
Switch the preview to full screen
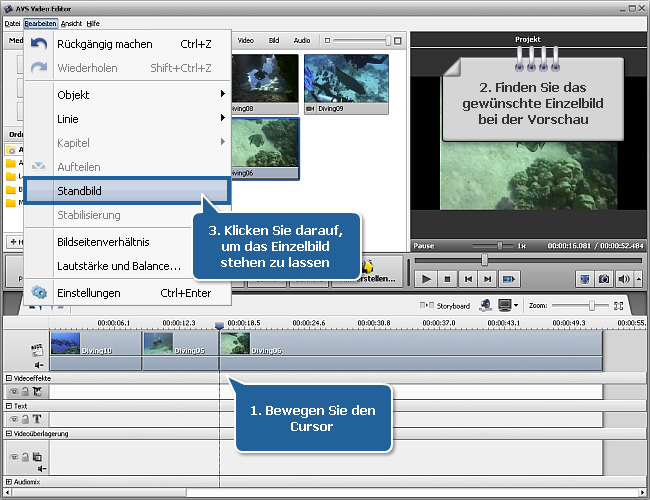tap(585, 279)
